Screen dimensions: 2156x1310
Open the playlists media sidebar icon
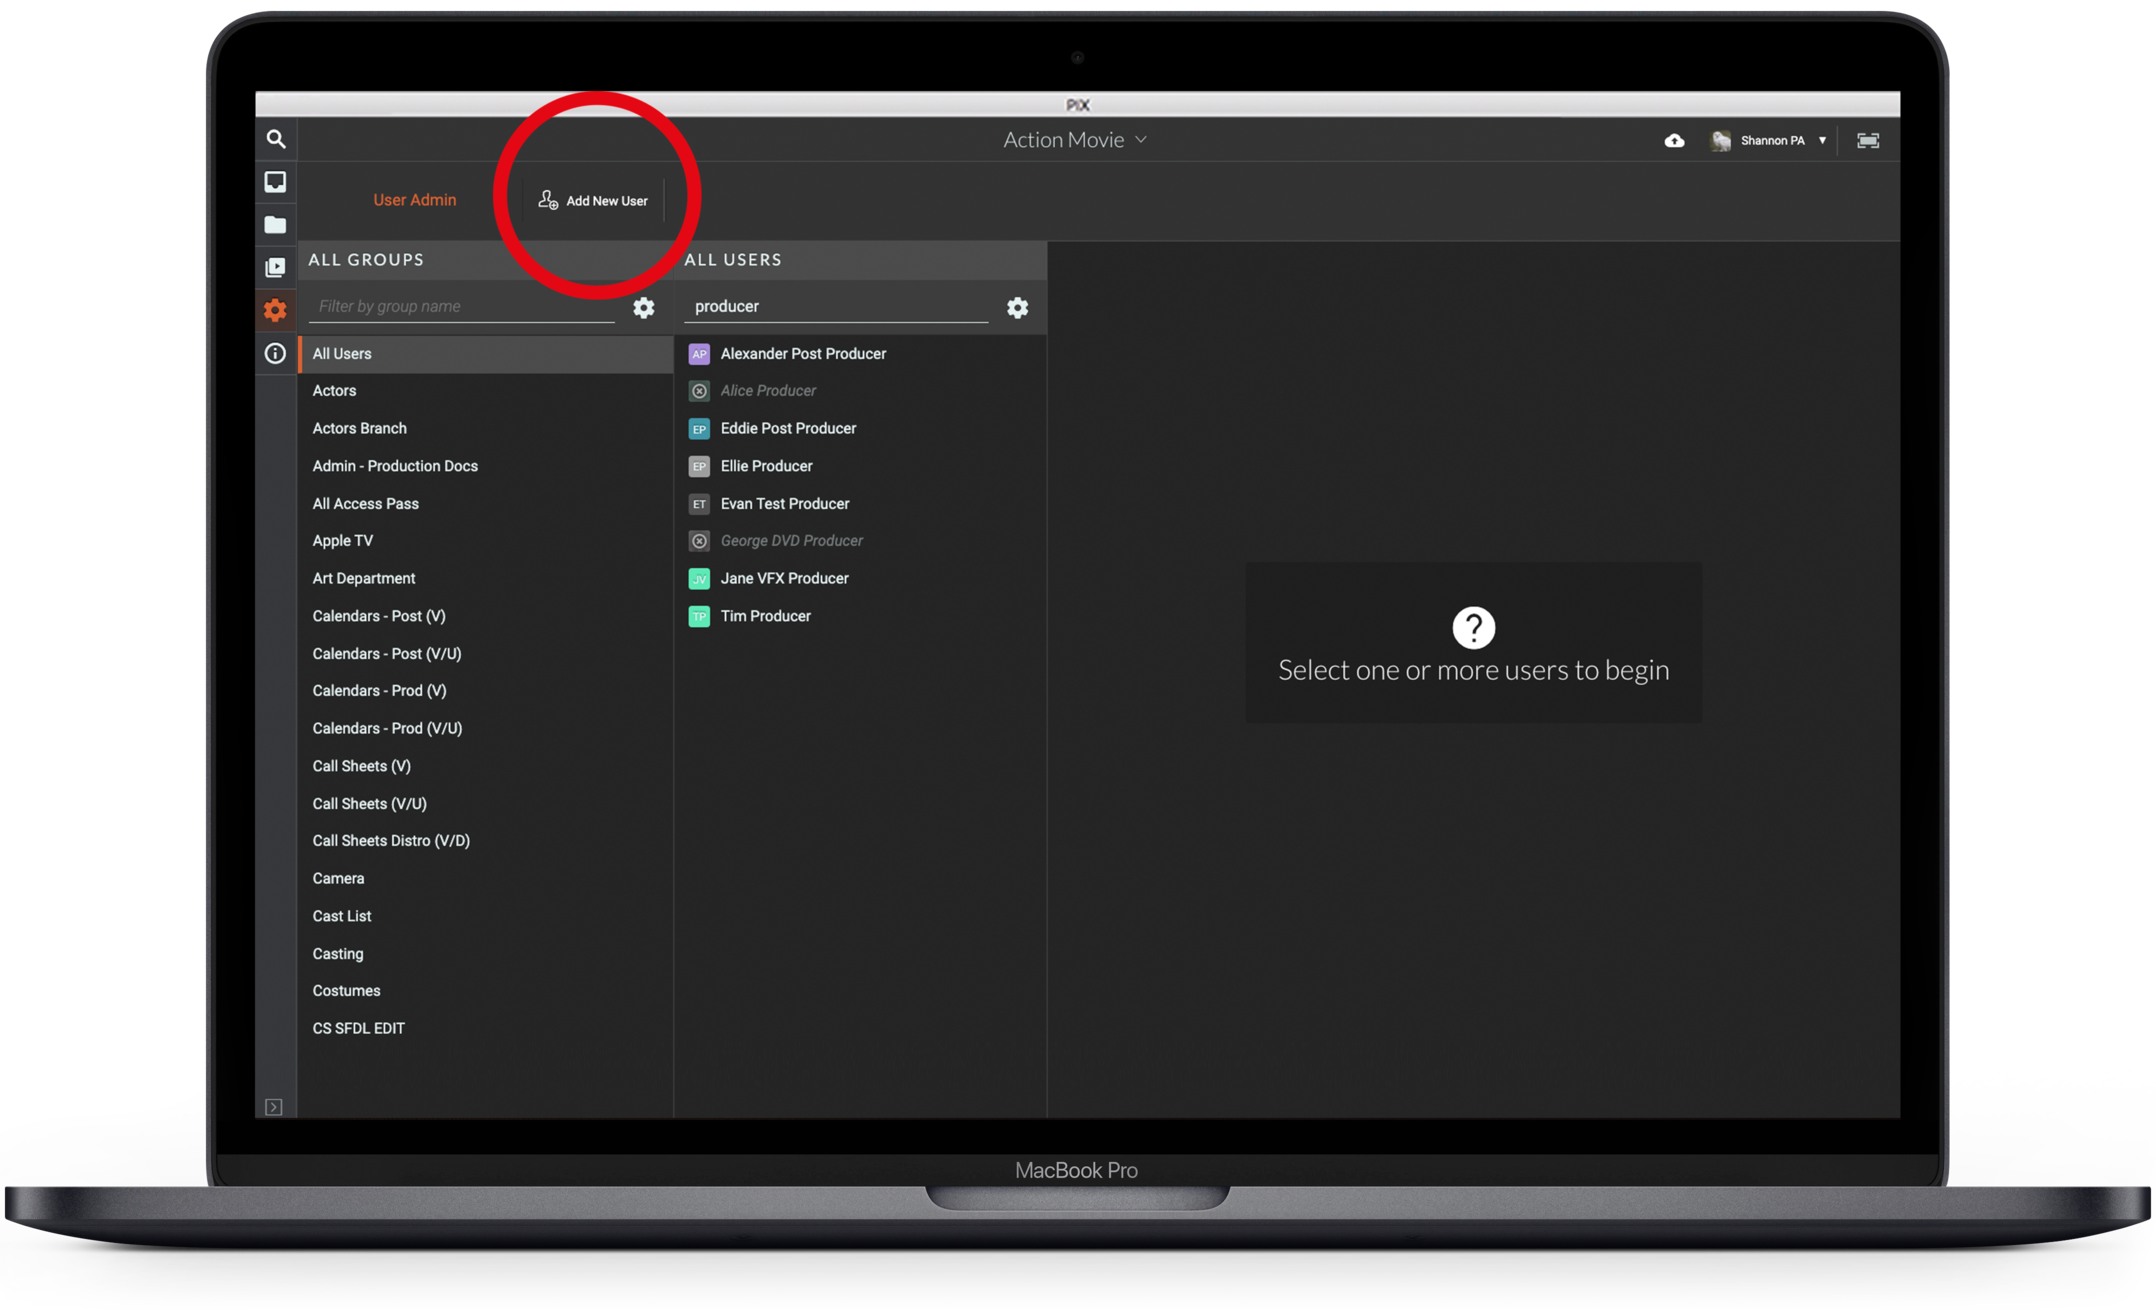coord(275,267)
